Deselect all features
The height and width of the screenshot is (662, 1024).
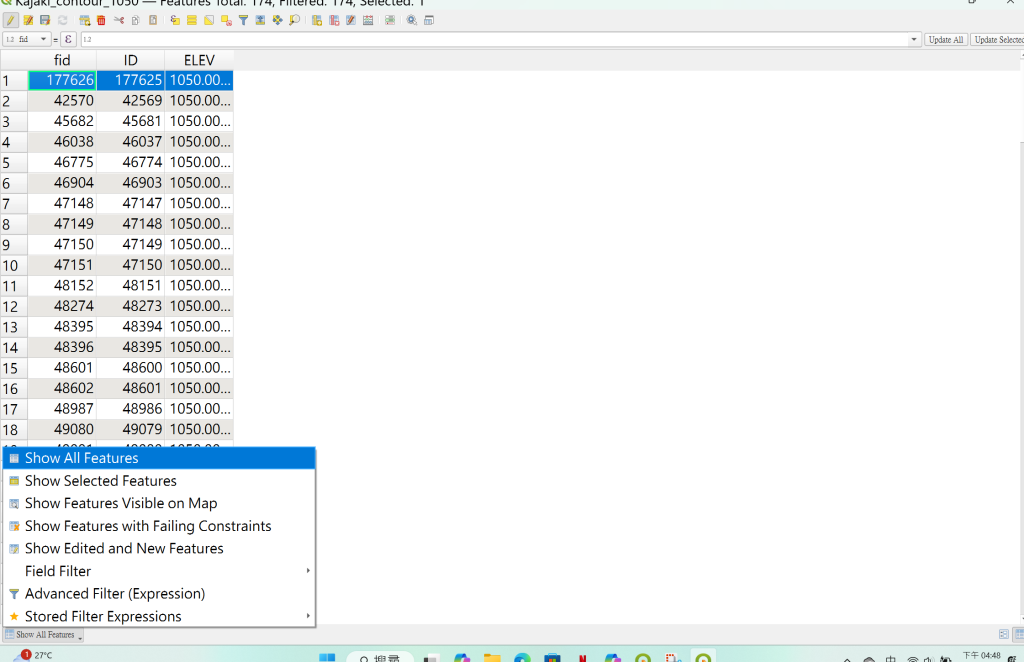pos(226,20)
